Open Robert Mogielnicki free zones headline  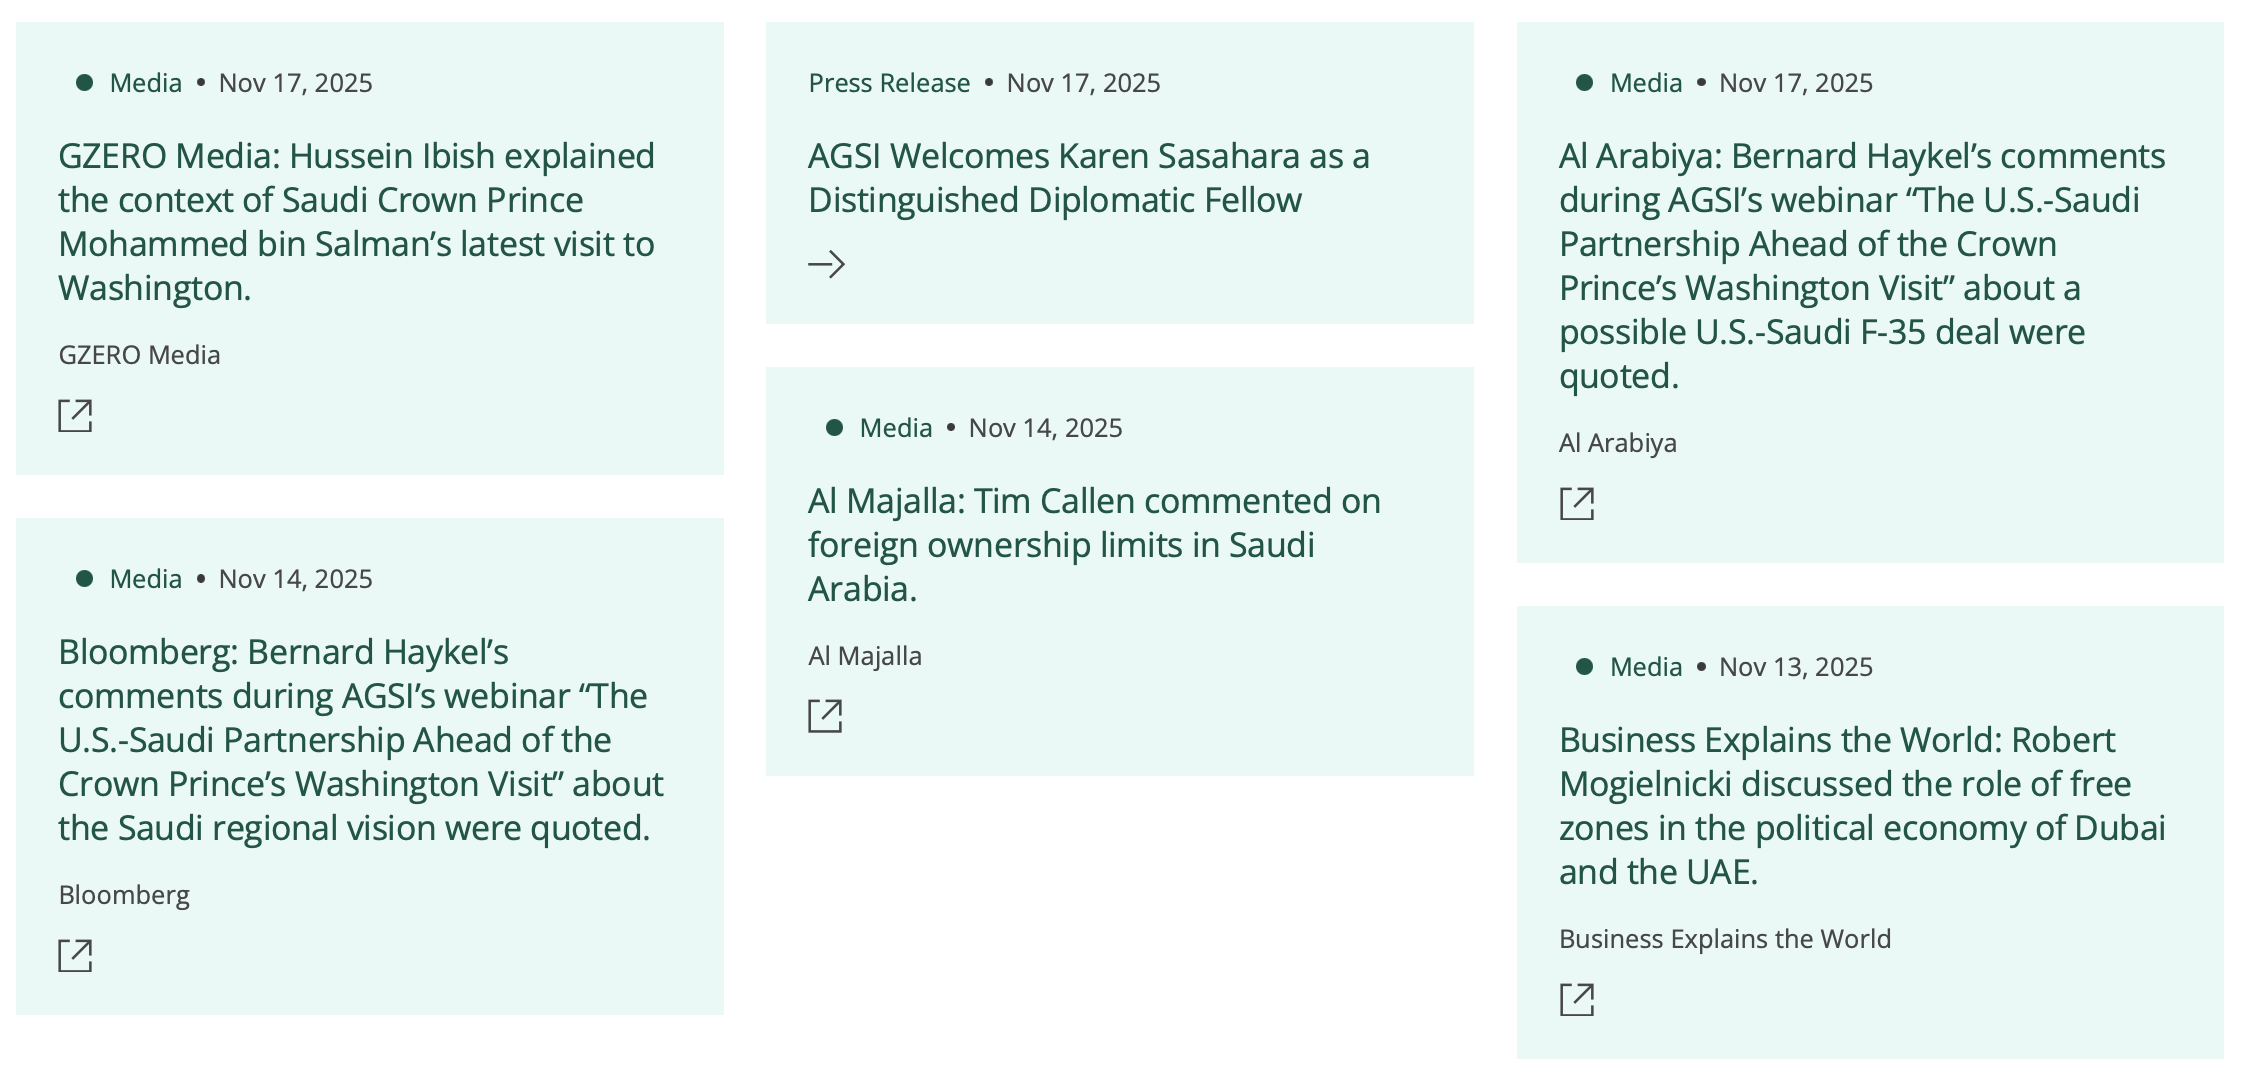coord(1860,805)
